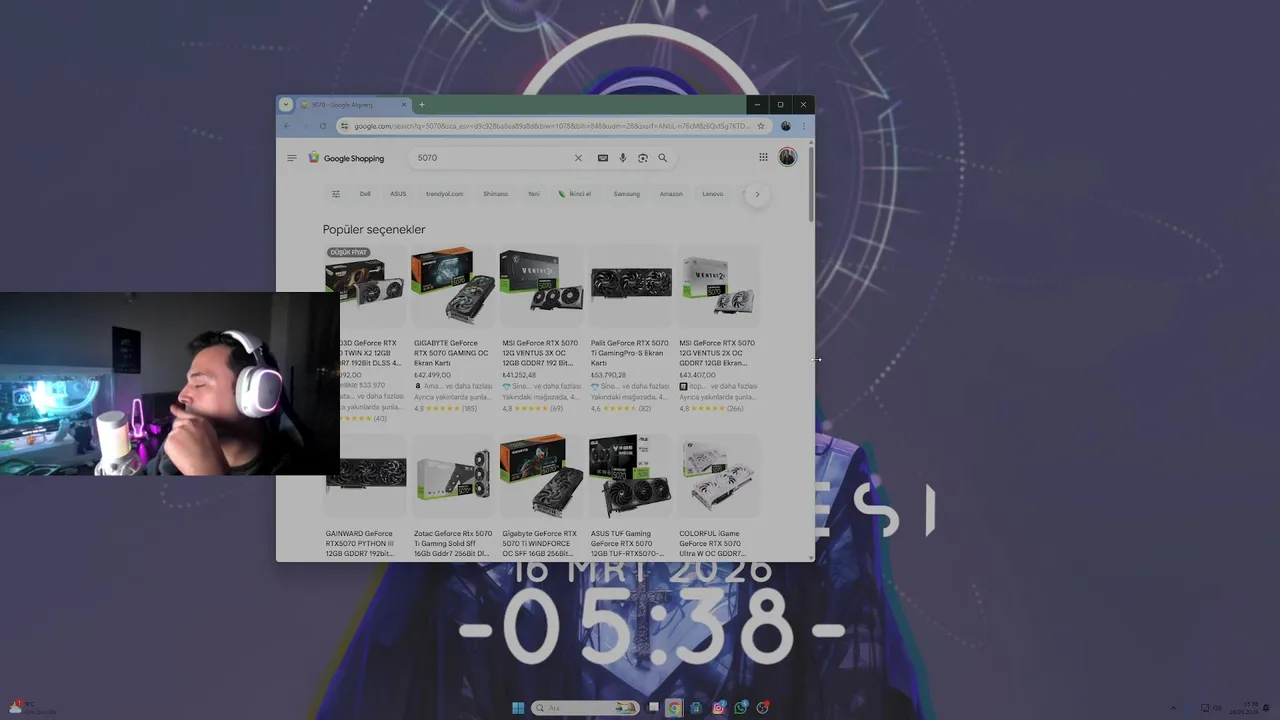Open Chrome profile icon in toolbar

click(x=785, y=126)
